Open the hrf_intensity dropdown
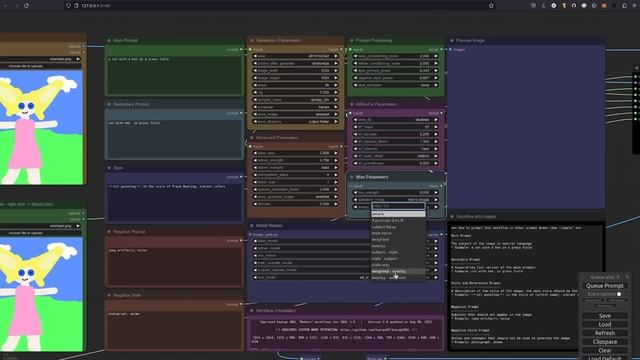This screenshot has height=360, width=640. point(396,149)
